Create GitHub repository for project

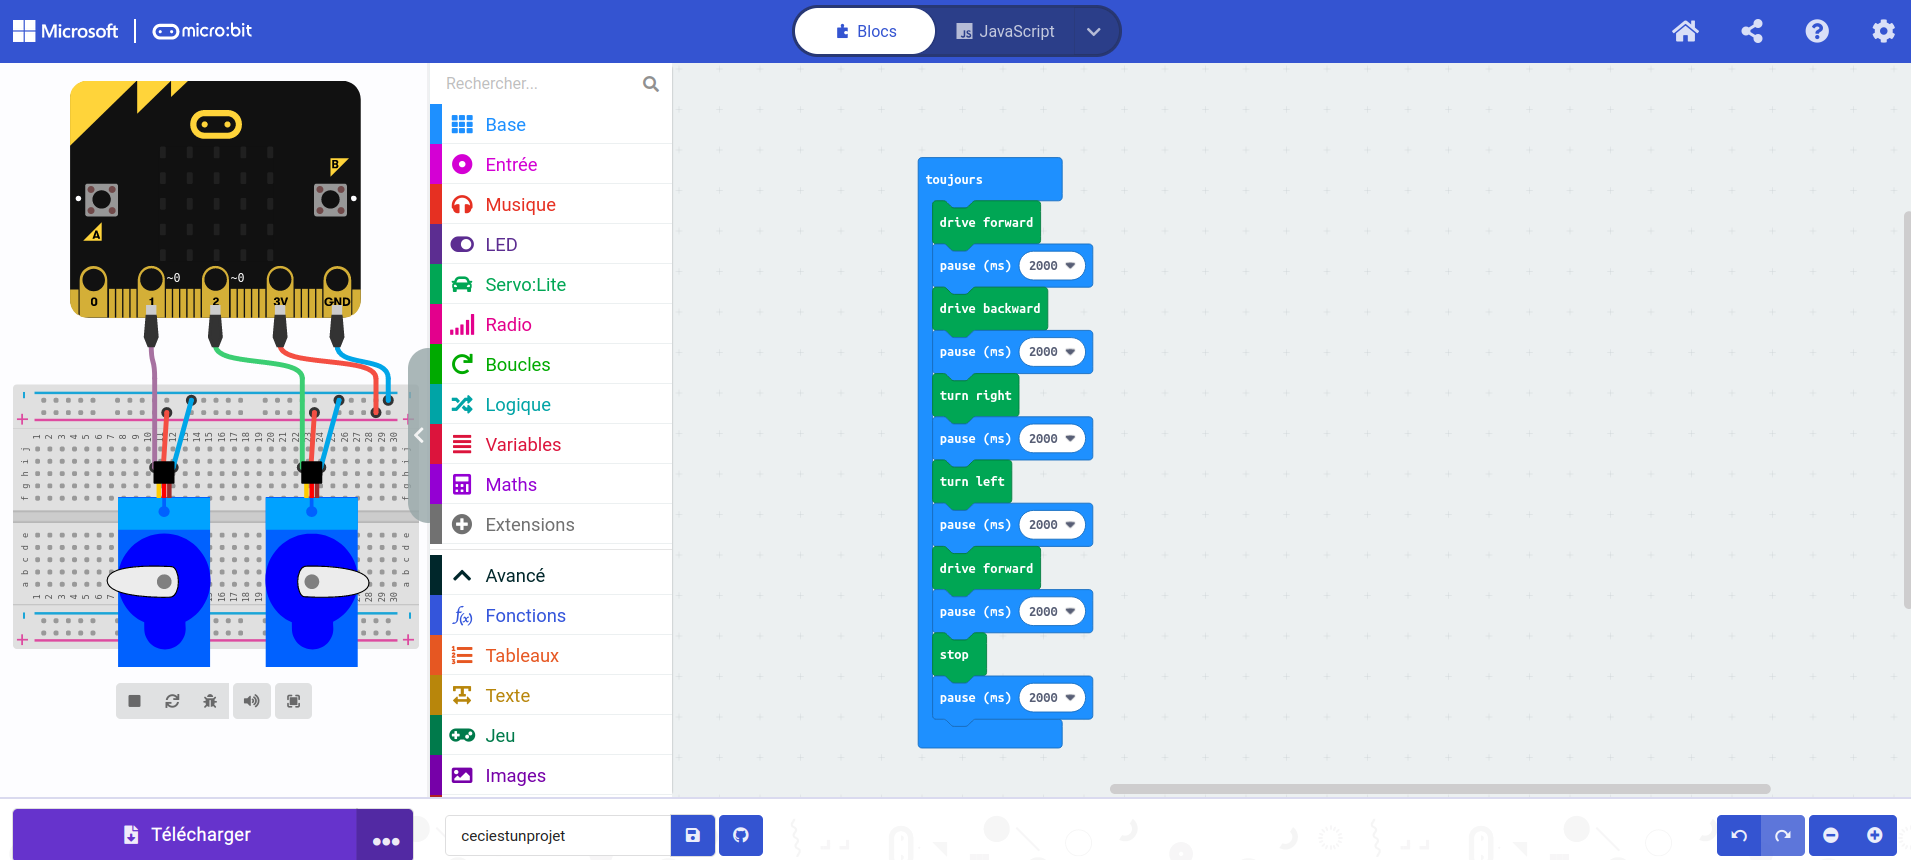[x=741, y=835]
